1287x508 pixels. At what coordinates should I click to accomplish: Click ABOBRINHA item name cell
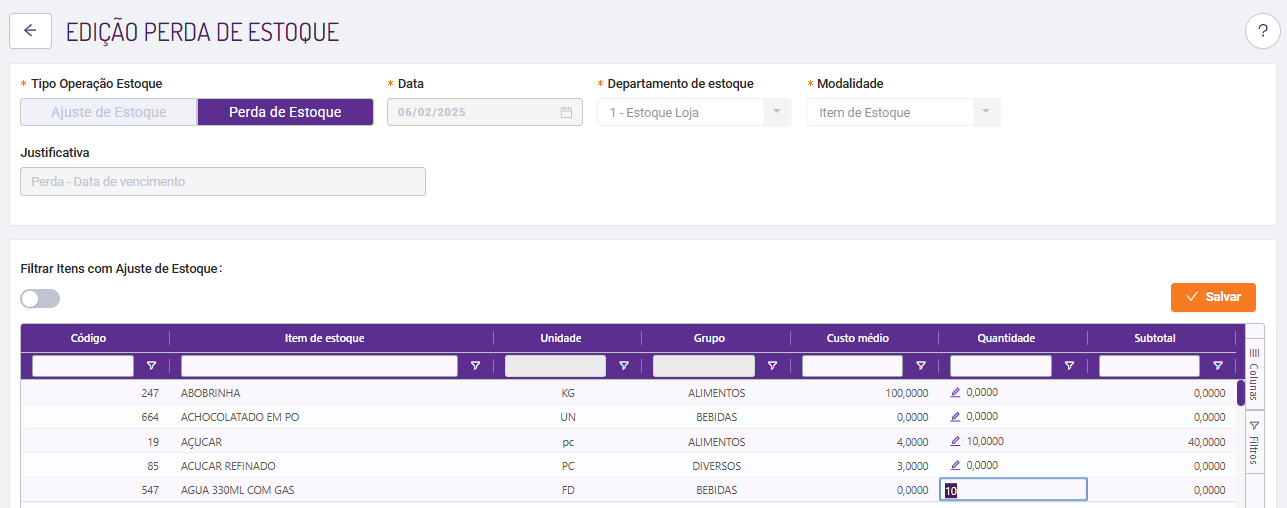(x=210, y=393)
